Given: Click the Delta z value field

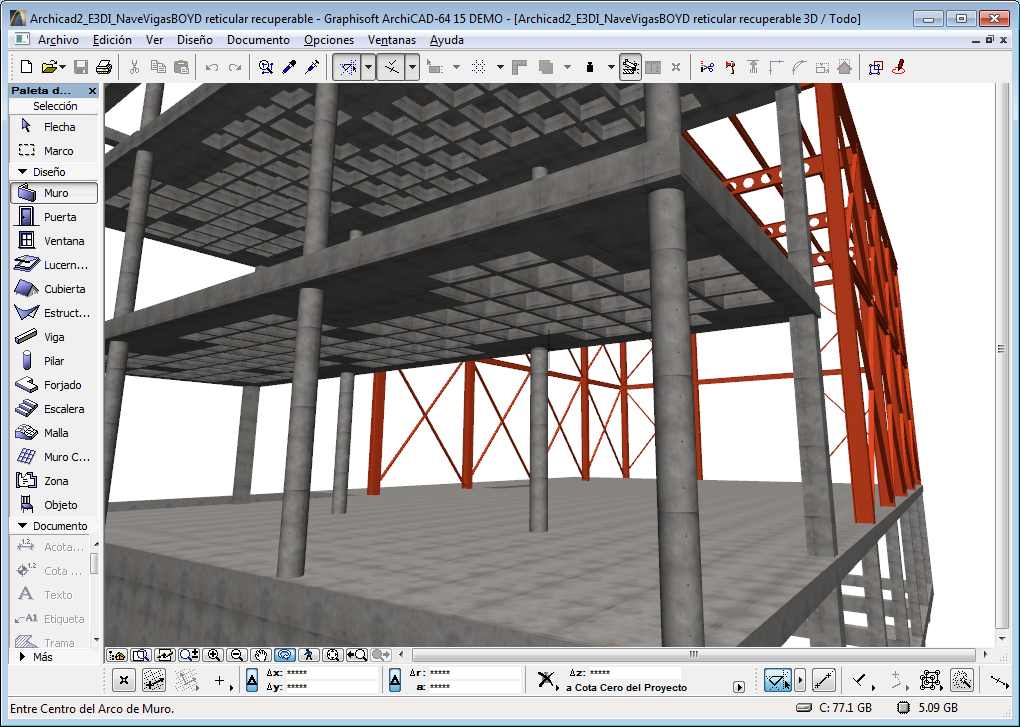Looking at the screenshot, I should (x=634, y=673).
